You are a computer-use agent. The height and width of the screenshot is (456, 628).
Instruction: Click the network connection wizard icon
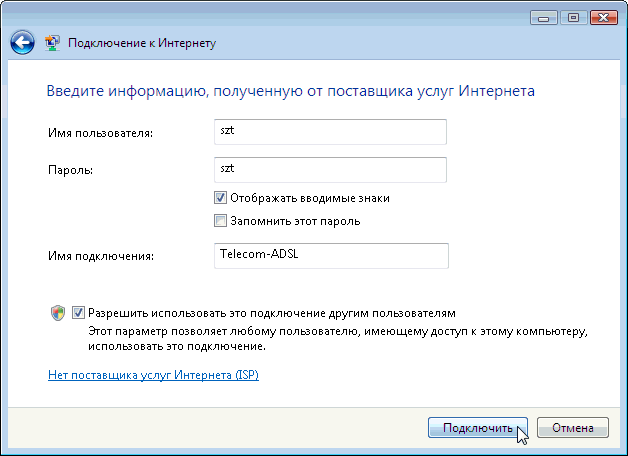coord(52,42)
